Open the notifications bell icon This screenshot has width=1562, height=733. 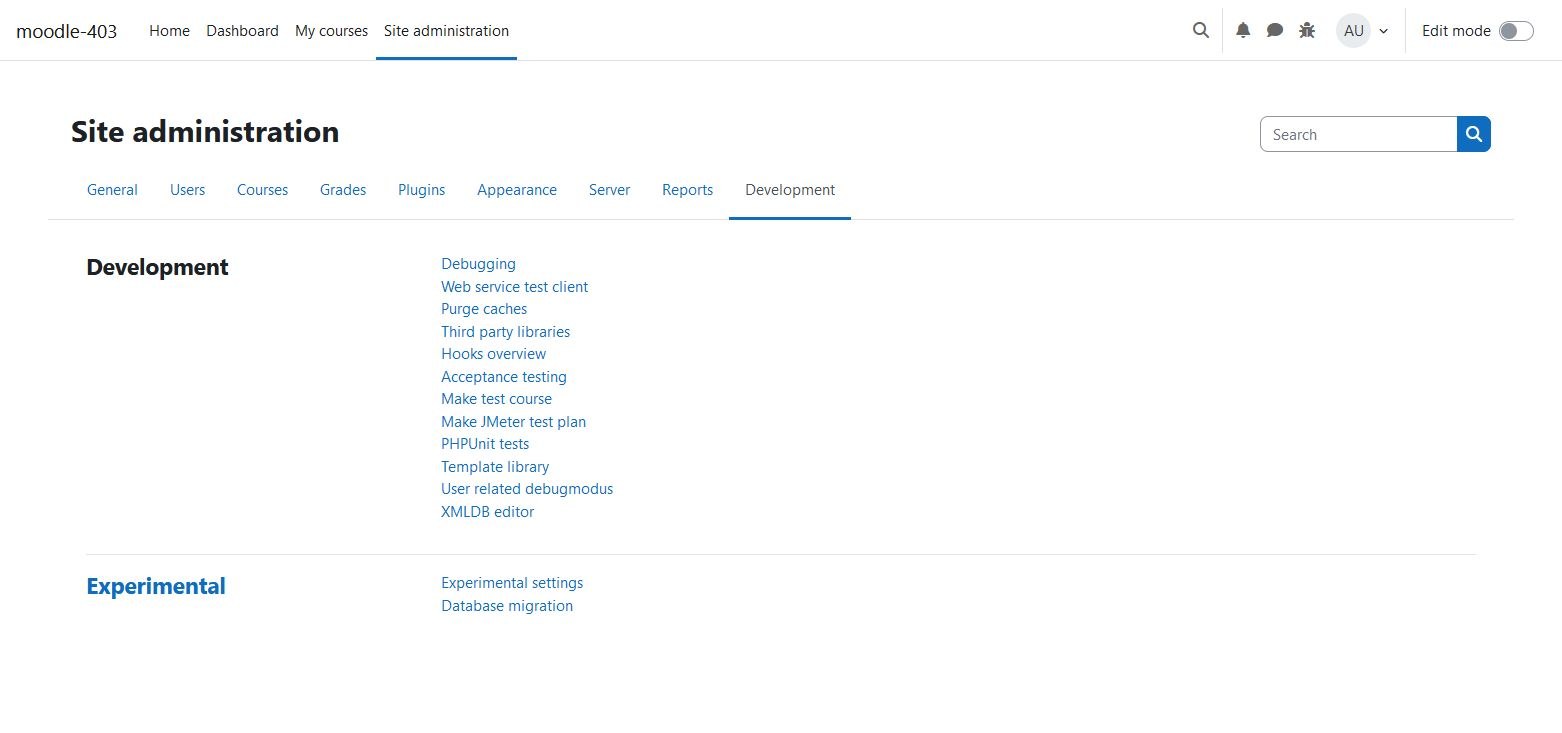[x=1243, y=30]
